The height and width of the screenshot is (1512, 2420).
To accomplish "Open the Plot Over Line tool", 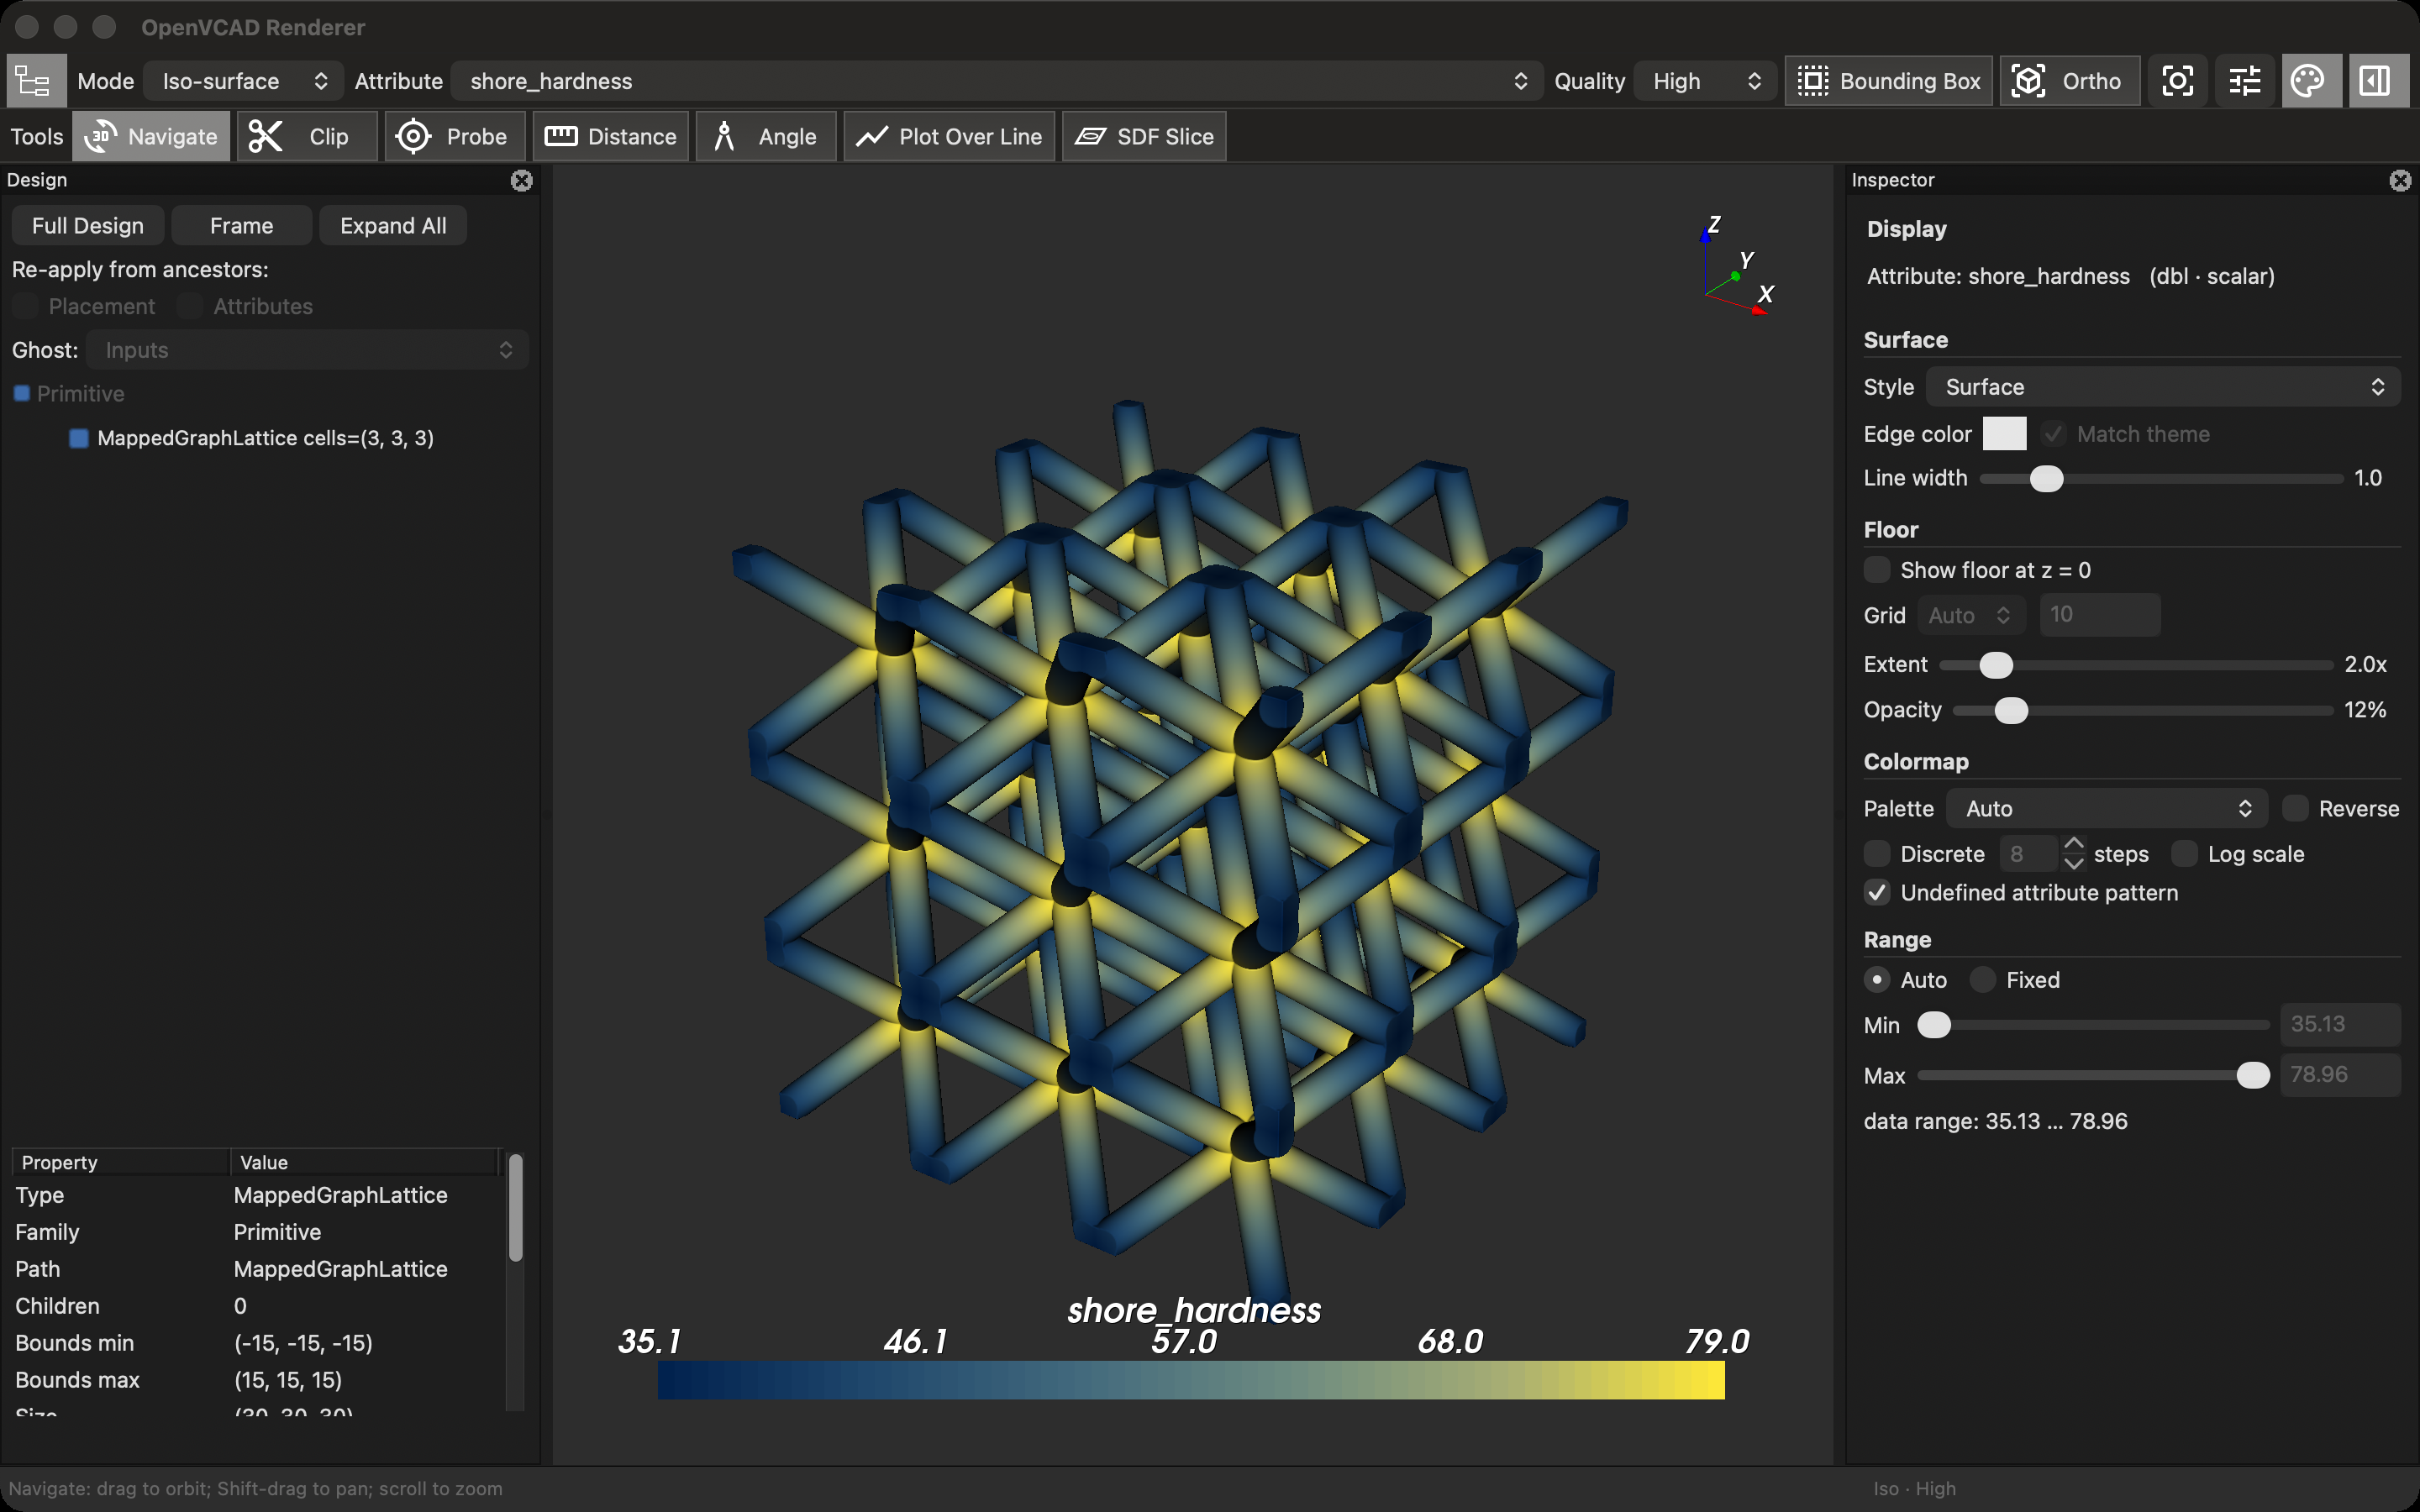I will (x=949, y=136).
